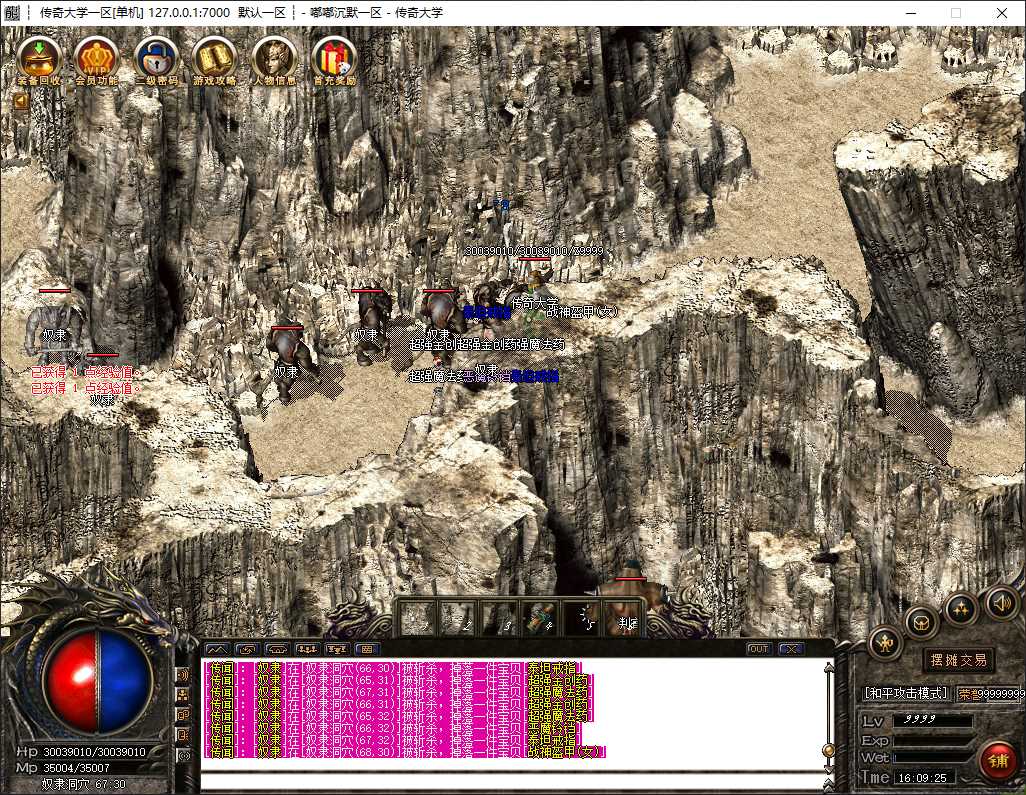This screenshot has width=1026, height=795.
Task: Open the 首充奖励 gift box icon
Action: [x=334, y=61]
